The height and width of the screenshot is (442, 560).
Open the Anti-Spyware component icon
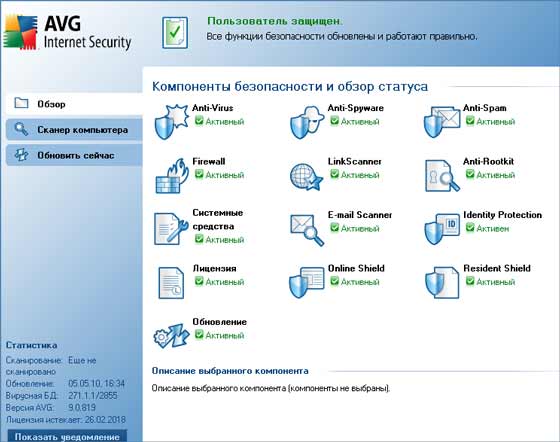pyautogui.click(x=307, y=122)
